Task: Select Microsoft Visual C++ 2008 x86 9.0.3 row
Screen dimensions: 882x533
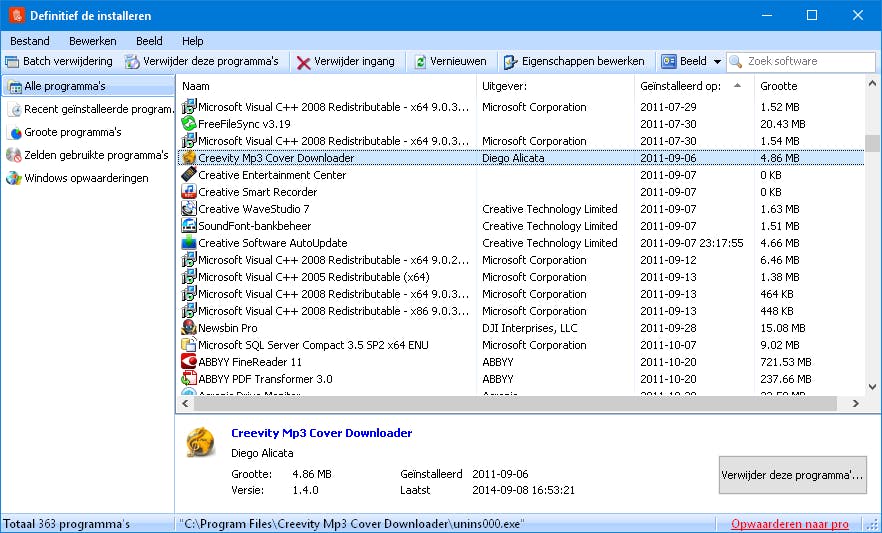Action: [521, 311]
